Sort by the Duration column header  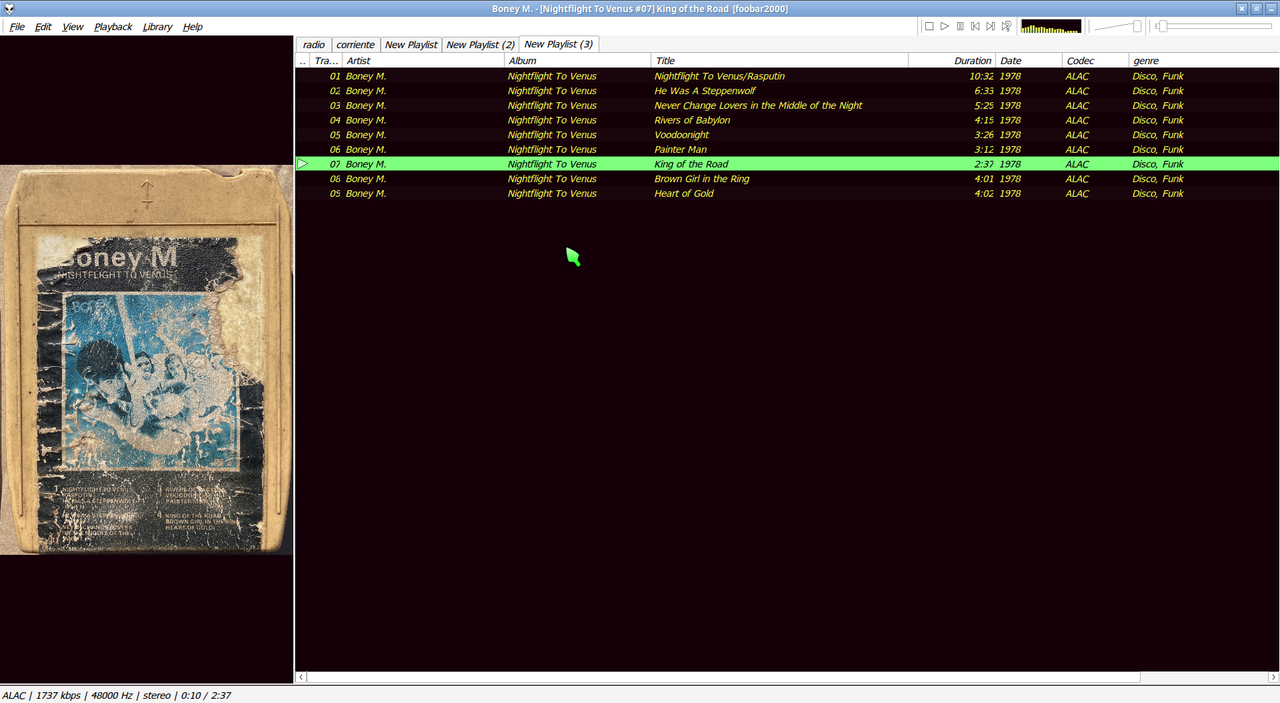952,61
